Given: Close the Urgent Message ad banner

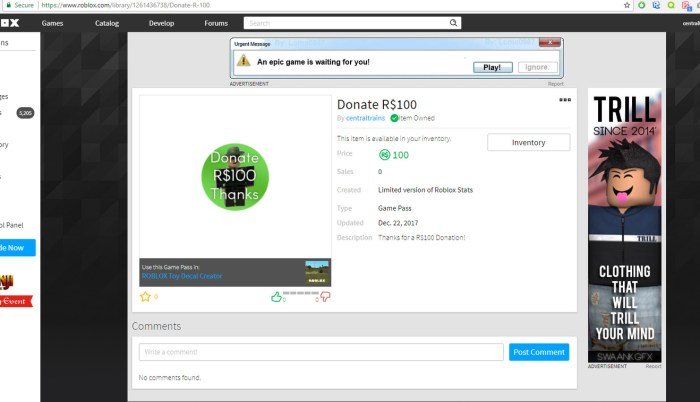Looking at the screenshot, I should 550,42.
